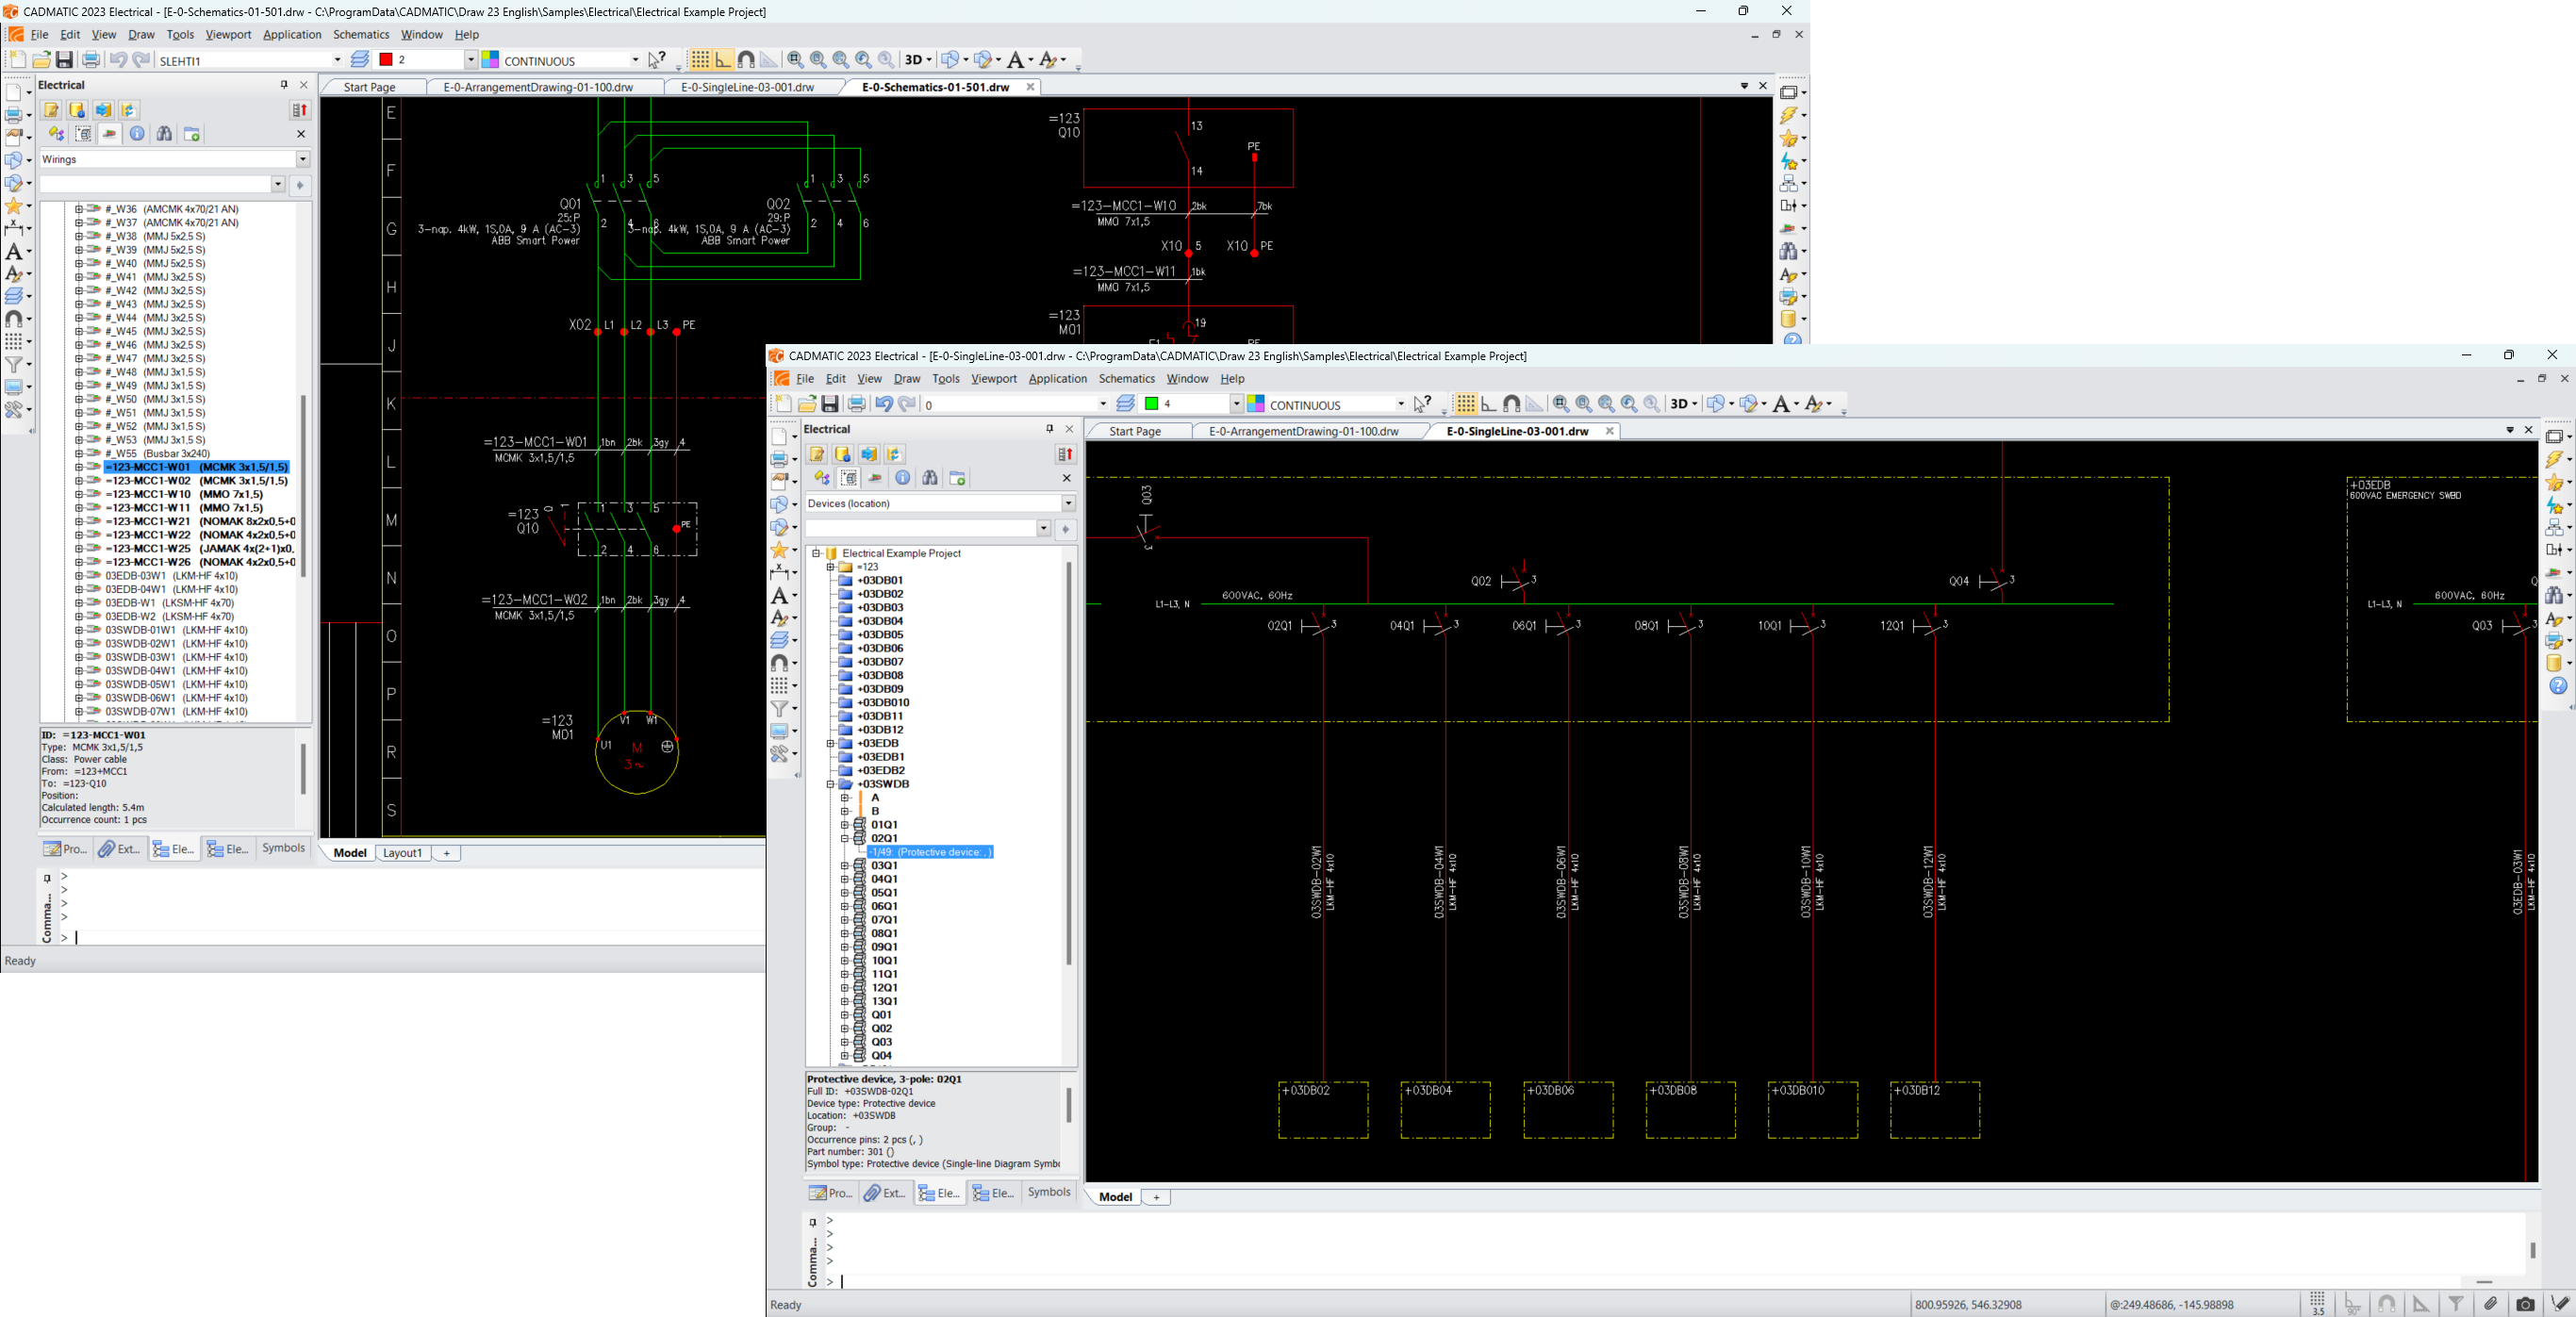Click the binoculars search icon above the Devices tree
The width and height of the screenshot is (2576, 1317).
coord(930,479)
